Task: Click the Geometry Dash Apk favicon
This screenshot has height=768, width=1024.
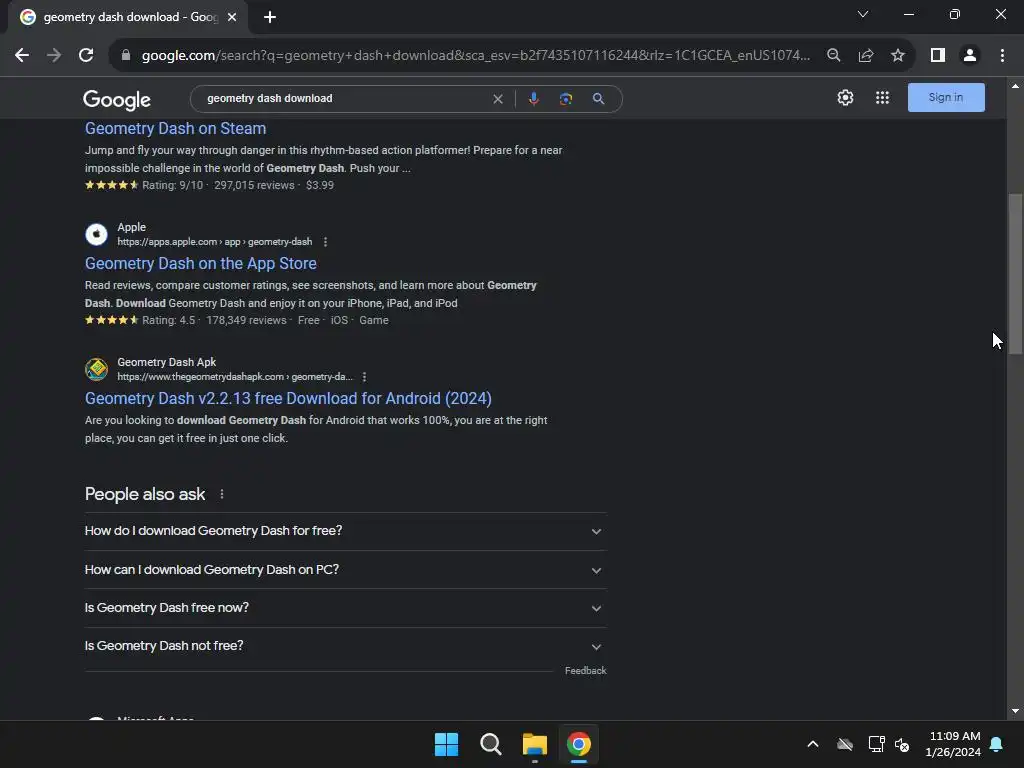Action: pyautogui.click(x=97, y=369)
